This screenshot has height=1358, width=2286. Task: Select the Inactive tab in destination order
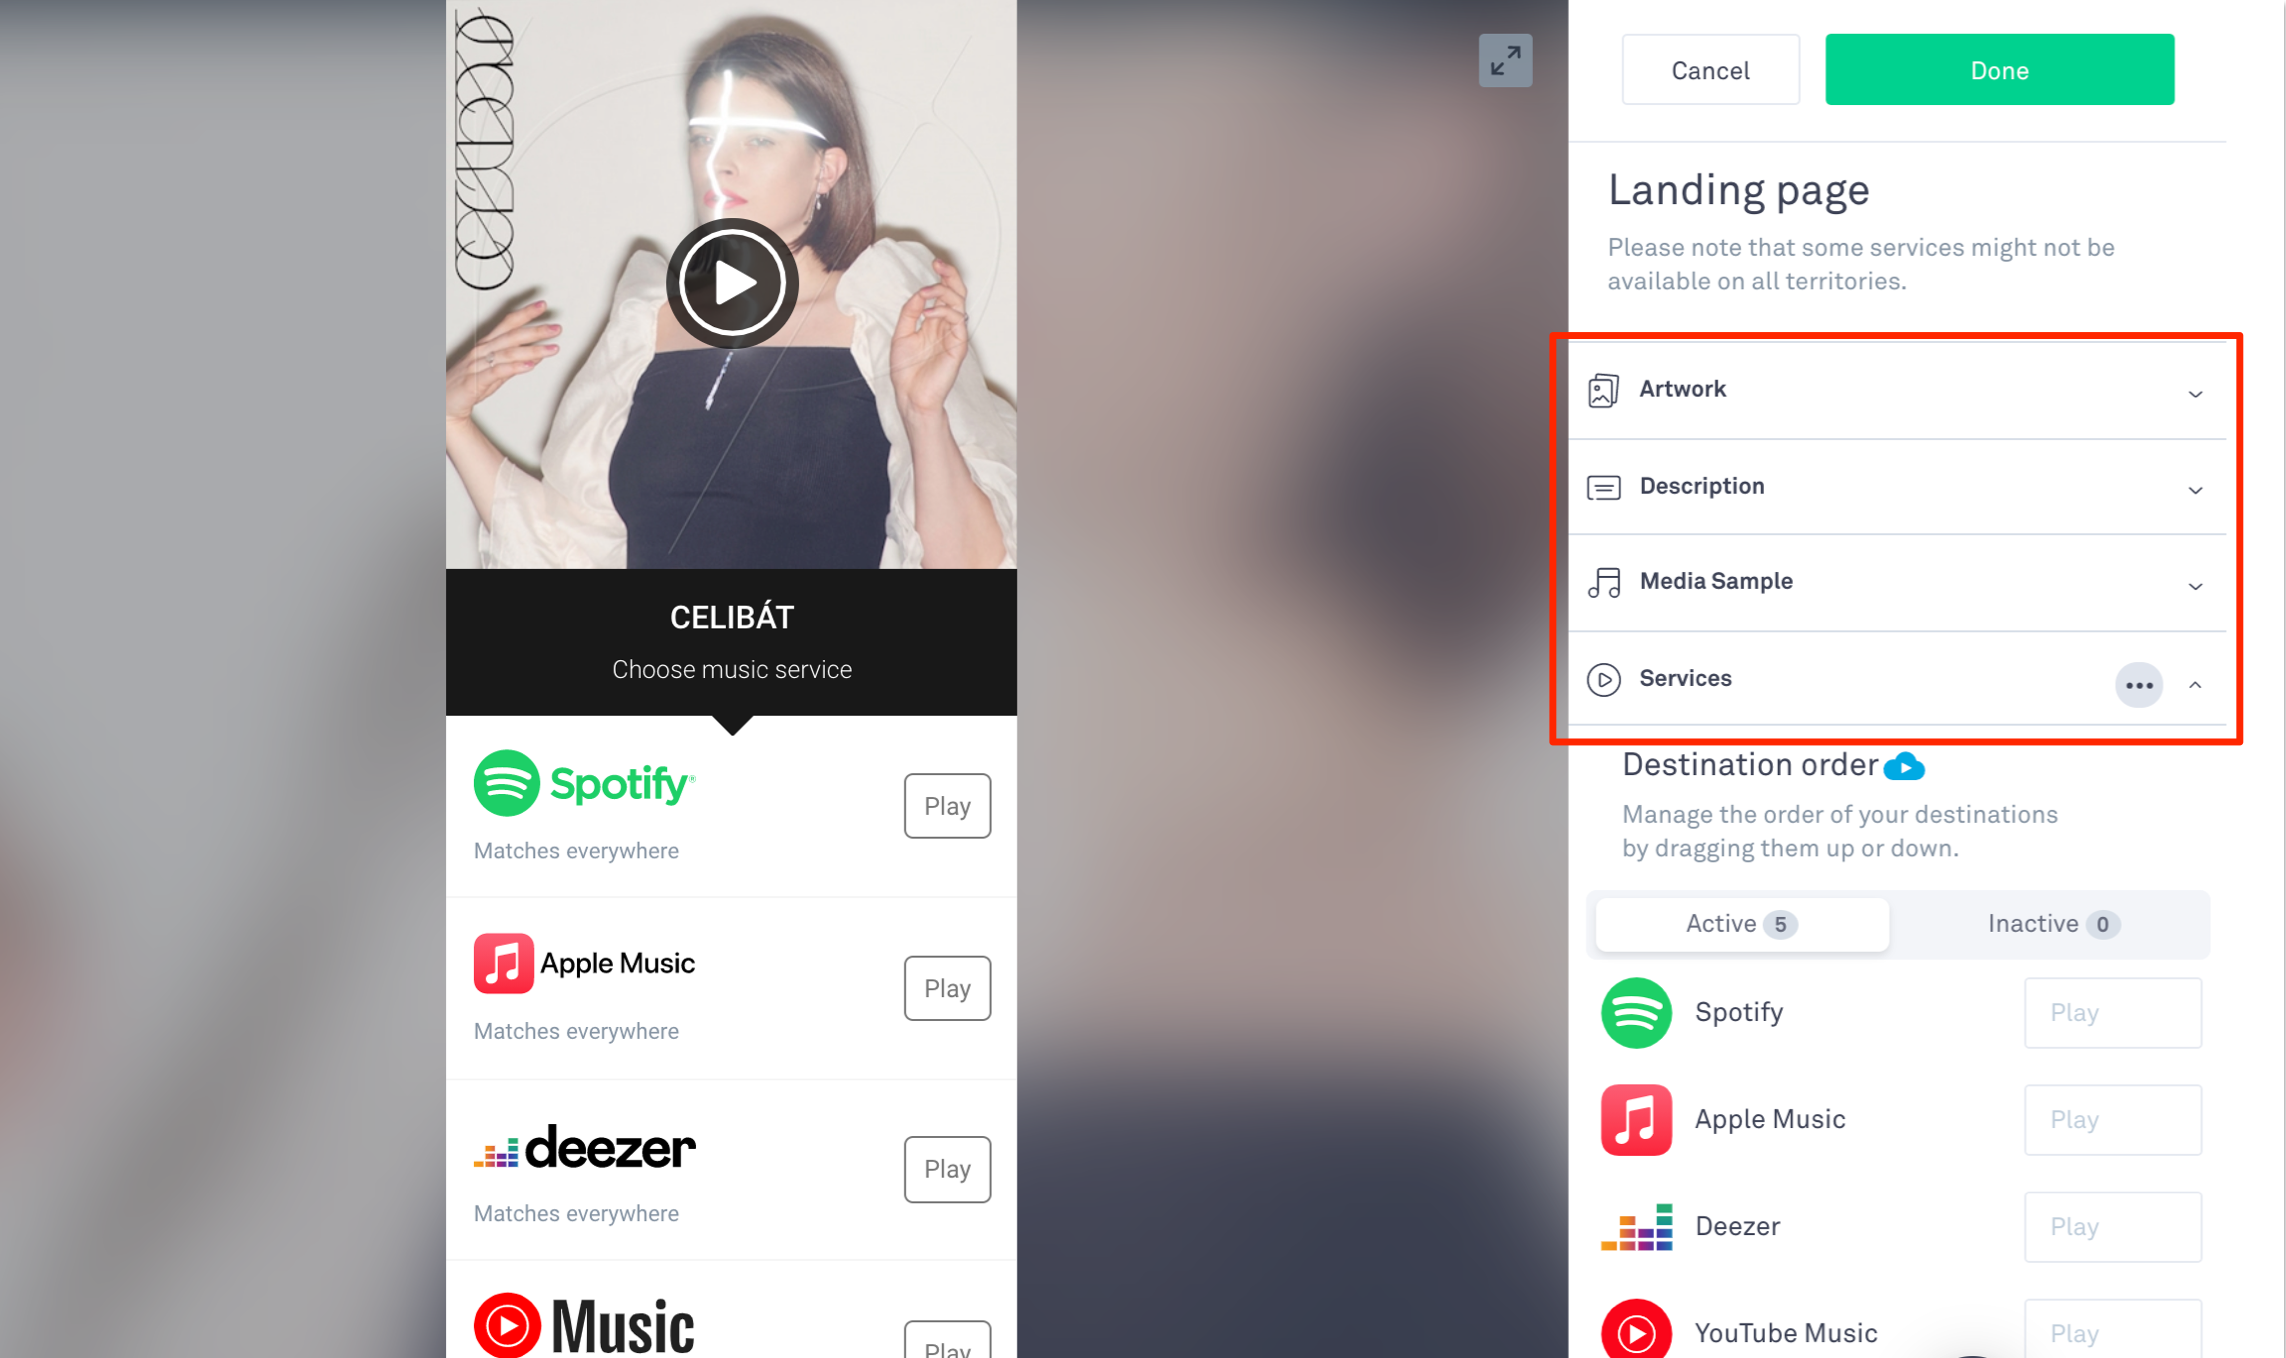point(2048,923)
